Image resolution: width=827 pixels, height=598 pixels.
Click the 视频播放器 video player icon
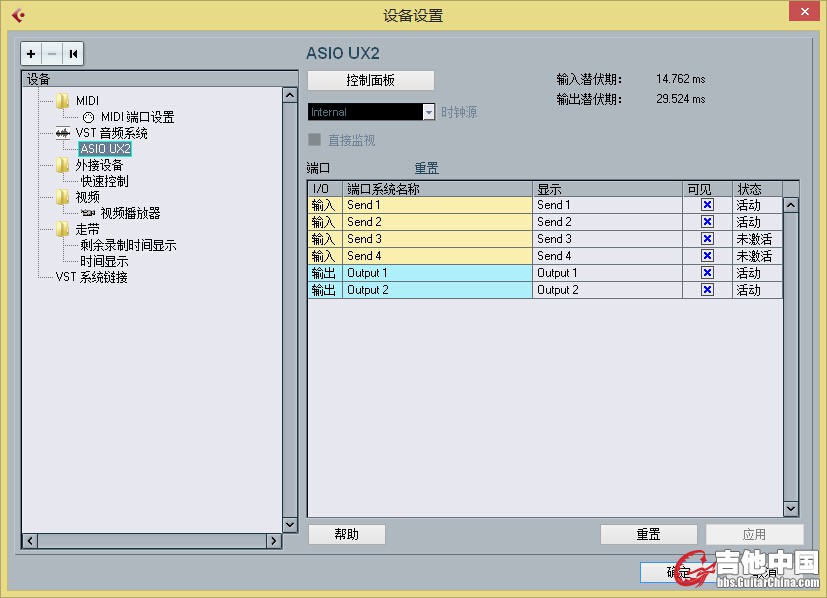tap(88, 213)
